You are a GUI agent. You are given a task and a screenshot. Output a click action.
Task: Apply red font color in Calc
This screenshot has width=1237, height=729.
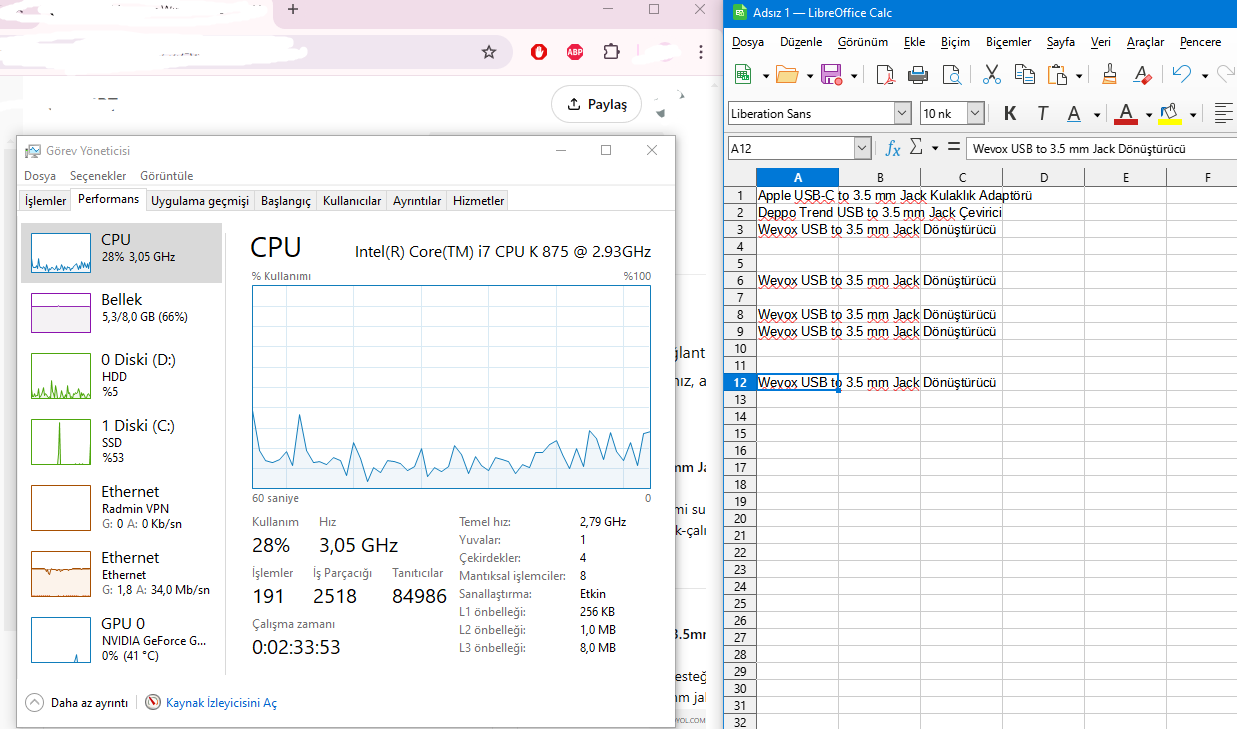tap(1127, 113)
